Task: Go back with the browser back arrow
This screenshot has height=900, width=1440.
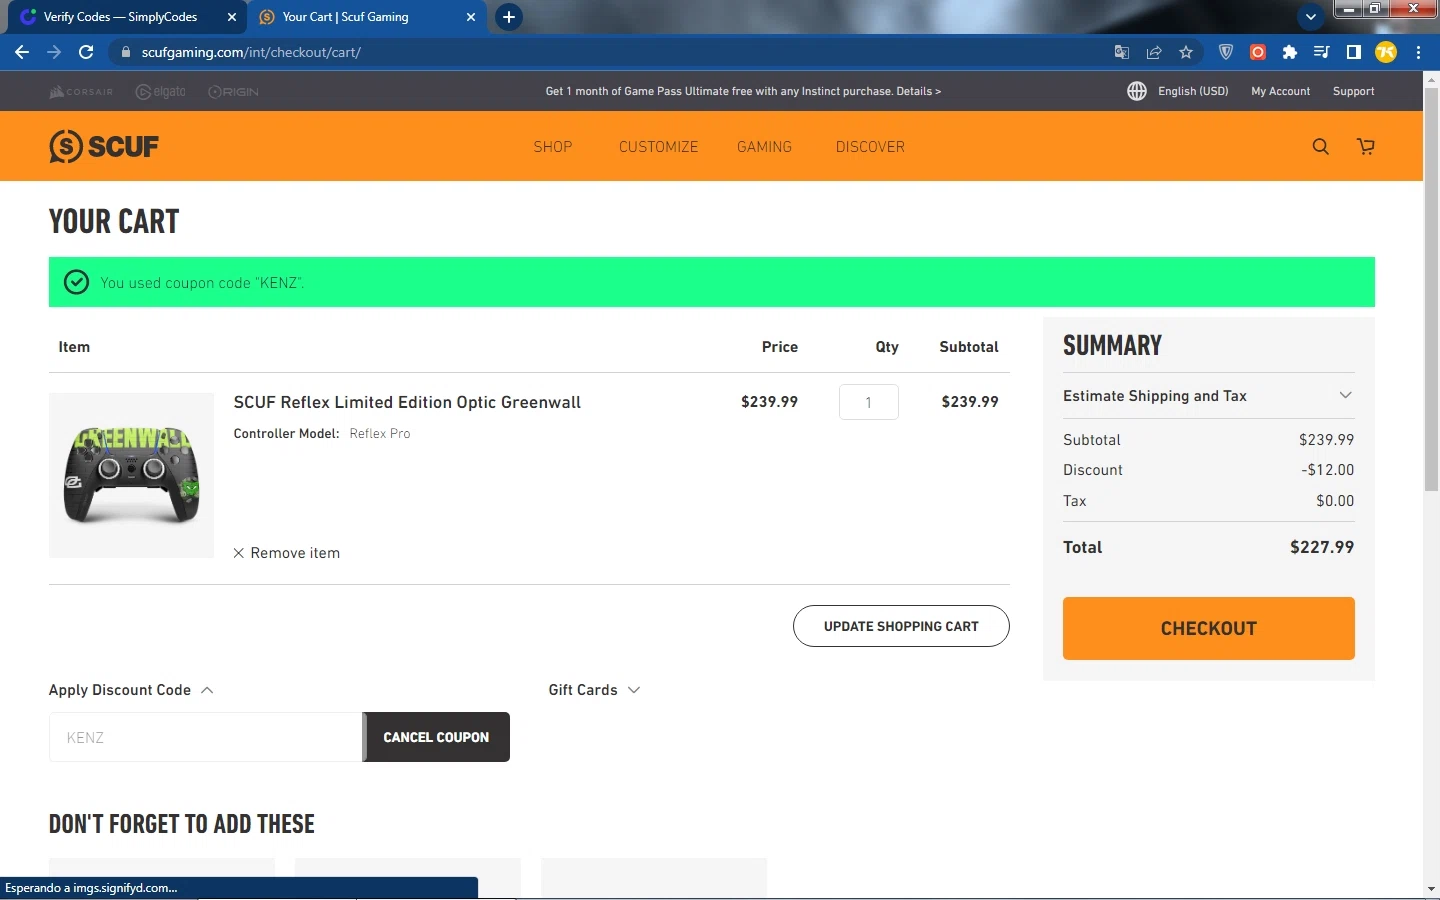Action: click(x=22, y=52)
